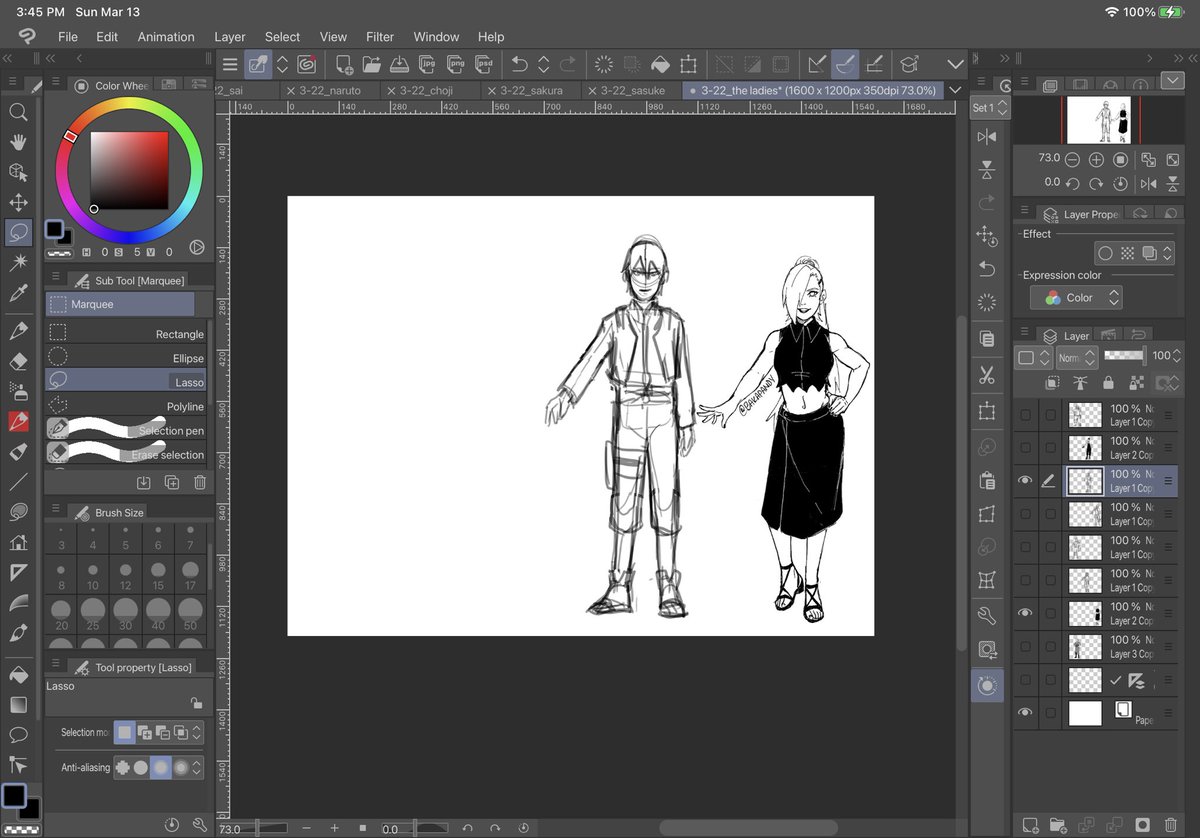Screen dimensions: 1200x838
Task: Open the File menu
Action: point(68,37)
